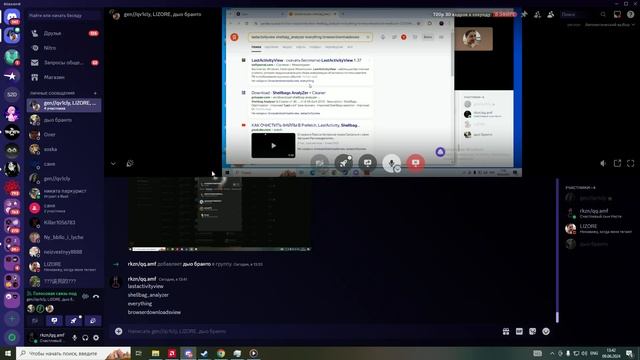Toggle member list icon in header

(x=551, y=14)
